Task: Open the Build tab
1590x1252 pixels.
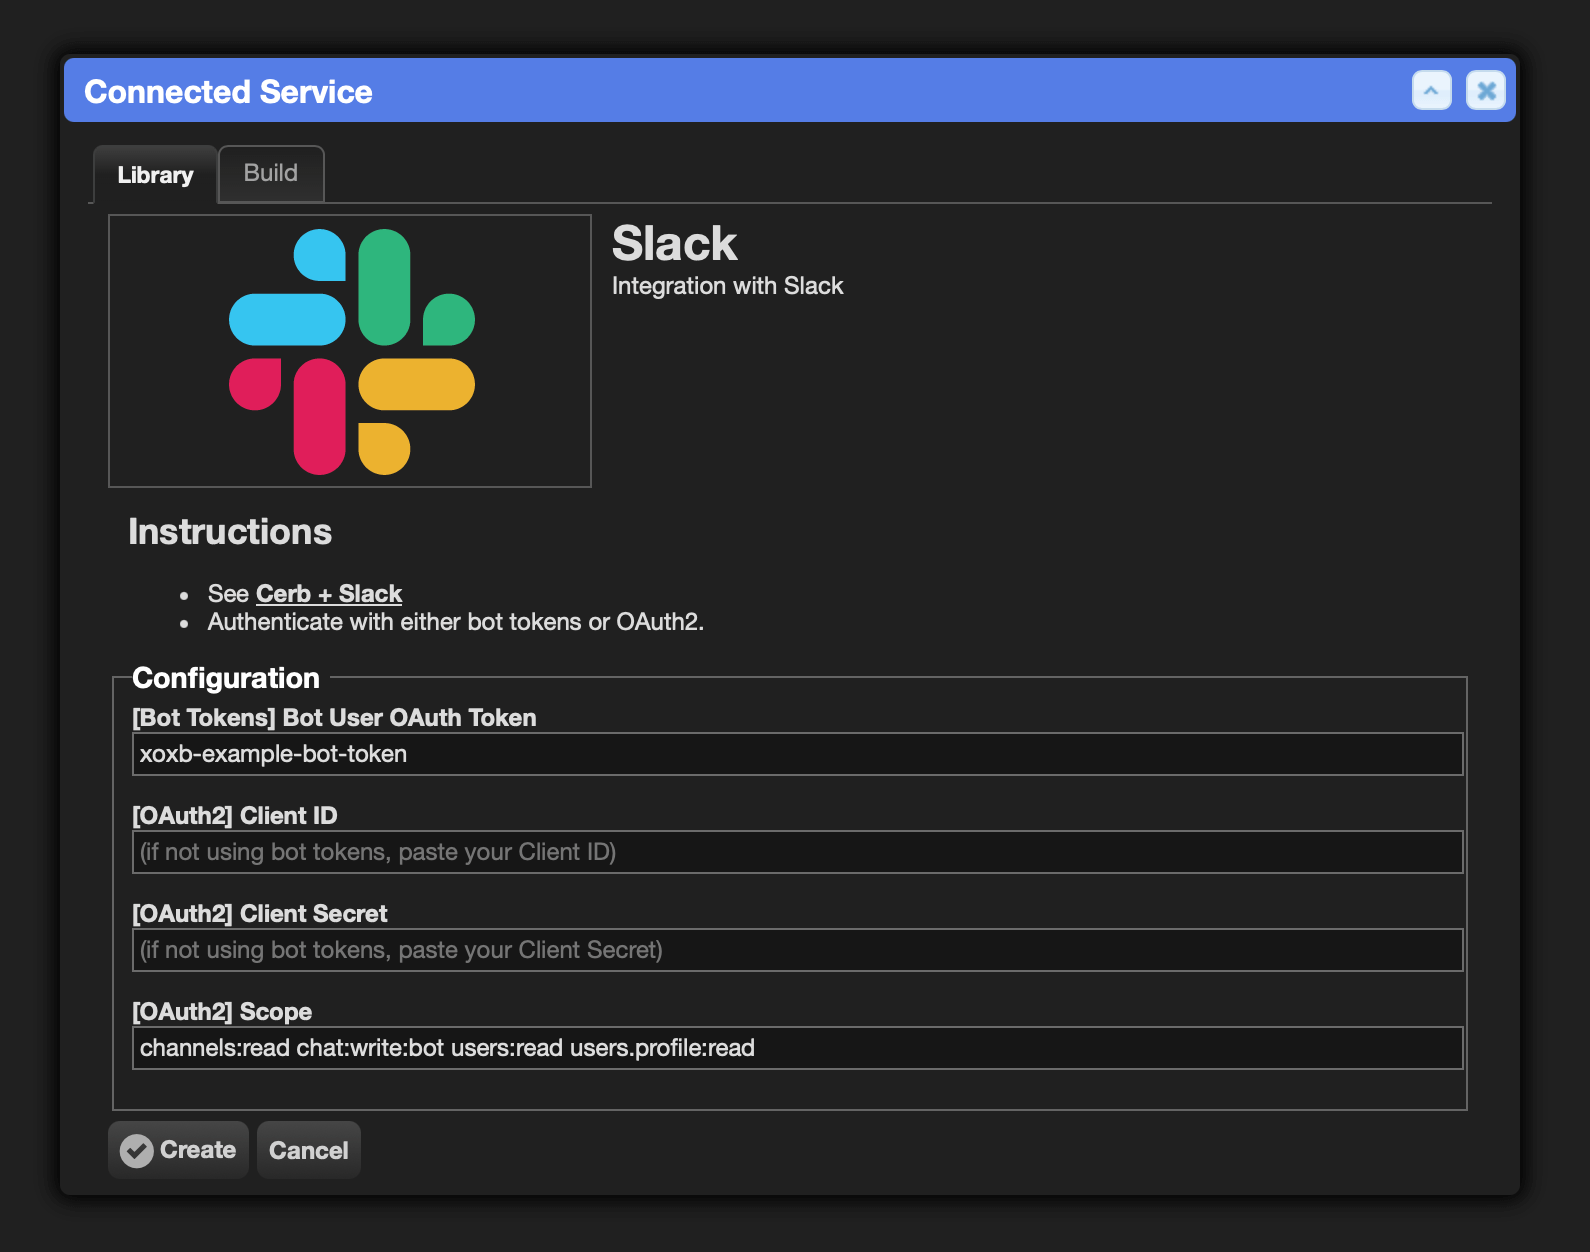Action: (271, 173)
